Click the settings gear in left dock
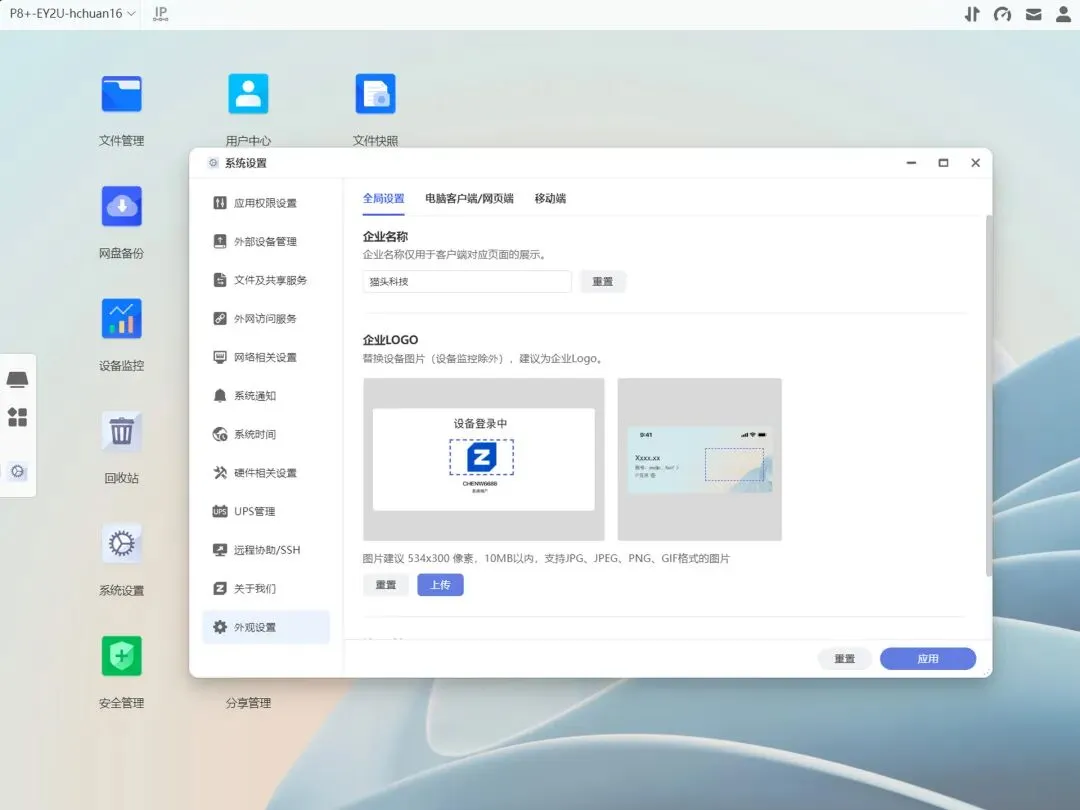This screenshot has height=810, width=1080. pyautogui.click(x=17, y=471)
